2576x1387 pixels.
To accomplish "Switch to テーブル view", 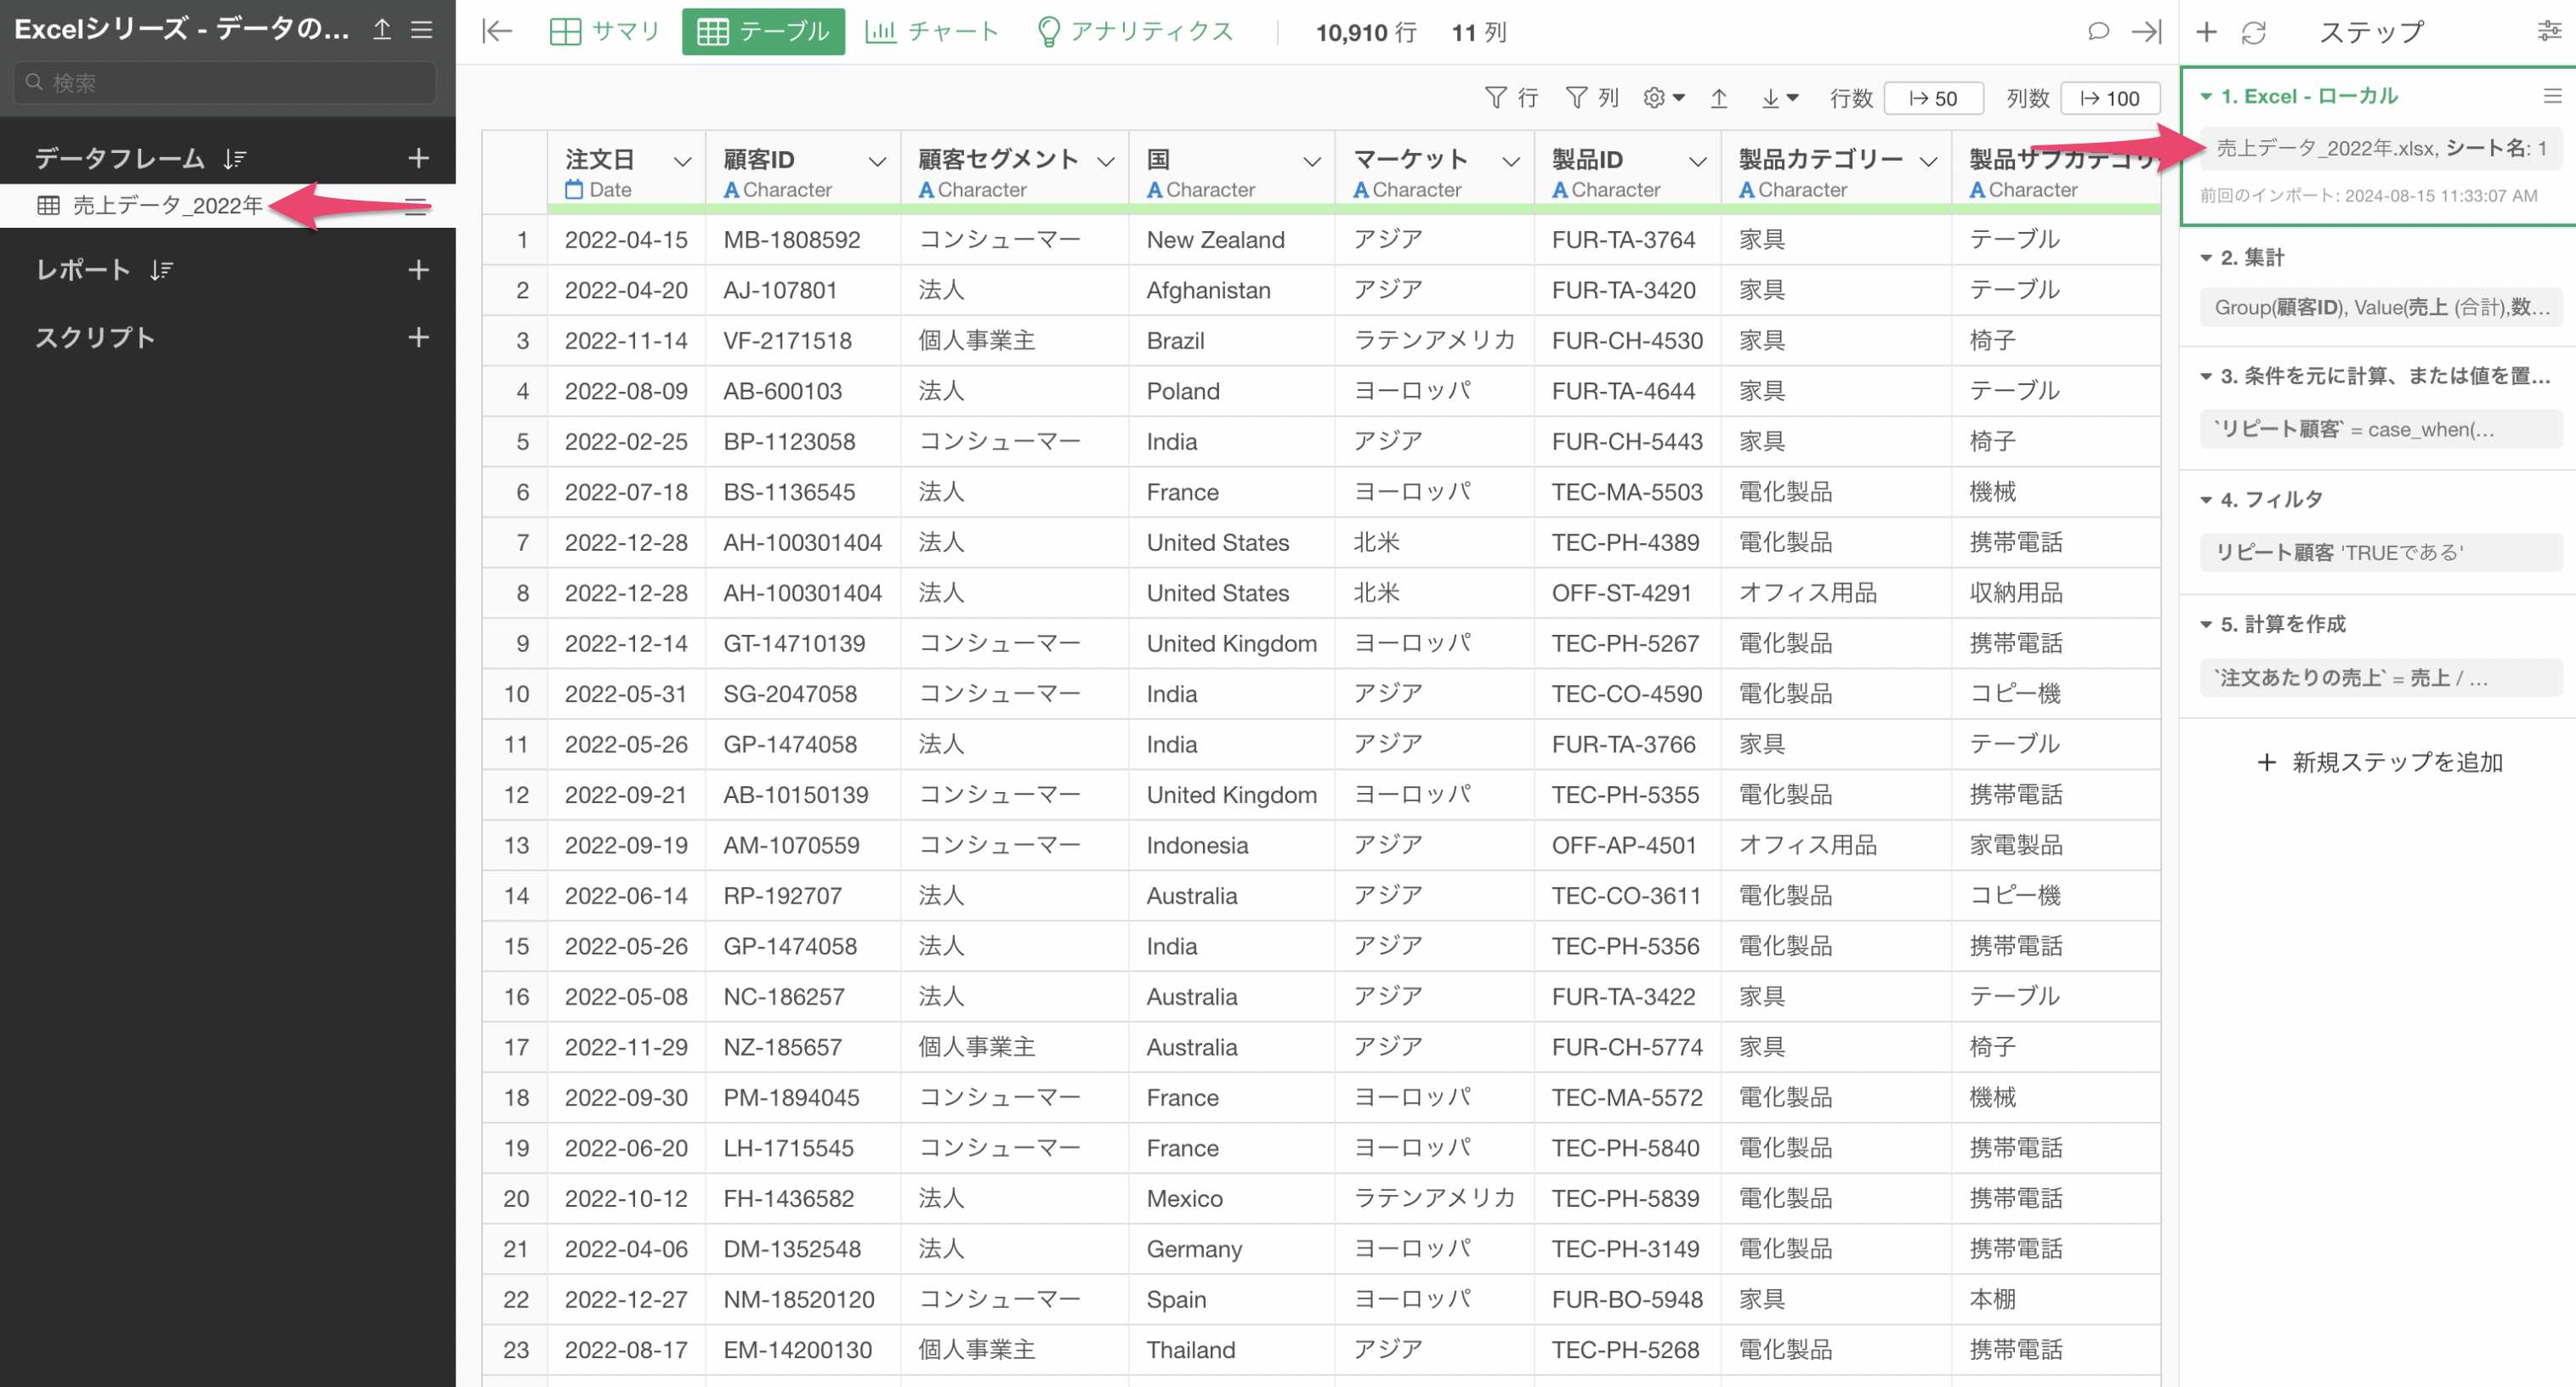I will pyautogui.click(x=763, y=32).
